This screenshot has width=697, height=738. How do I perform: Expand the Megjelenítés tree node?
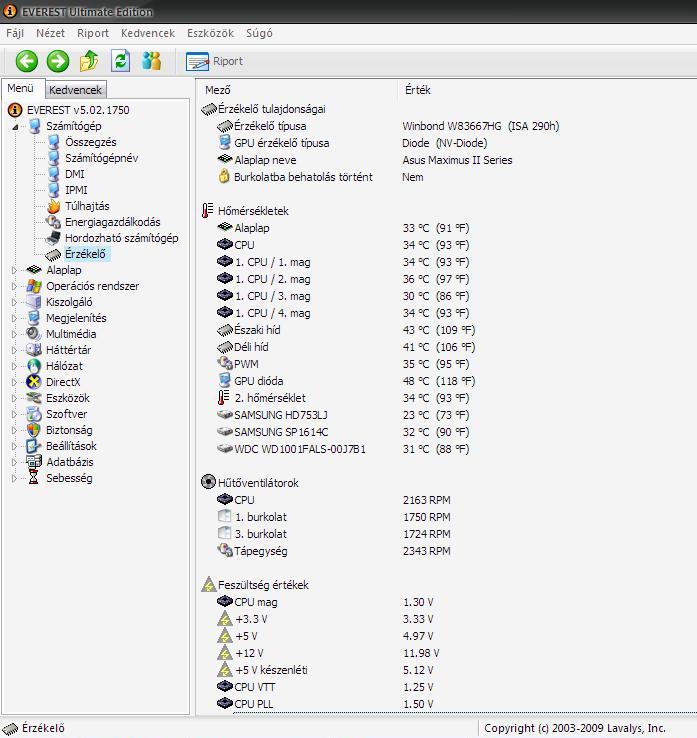[14, 318]
